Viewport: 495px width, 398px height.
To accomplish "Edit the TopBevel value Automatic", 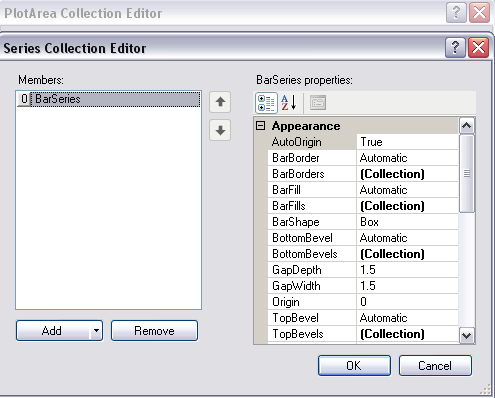I will point(408,318).
